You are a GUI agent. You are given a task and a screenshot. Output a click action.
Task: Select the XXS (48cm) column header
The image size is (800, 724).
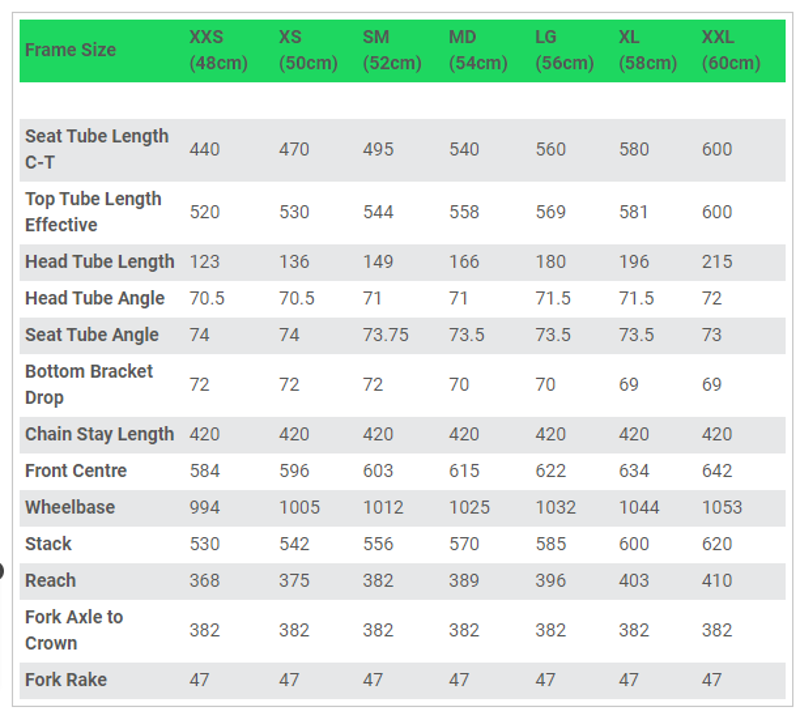point(220,50)
